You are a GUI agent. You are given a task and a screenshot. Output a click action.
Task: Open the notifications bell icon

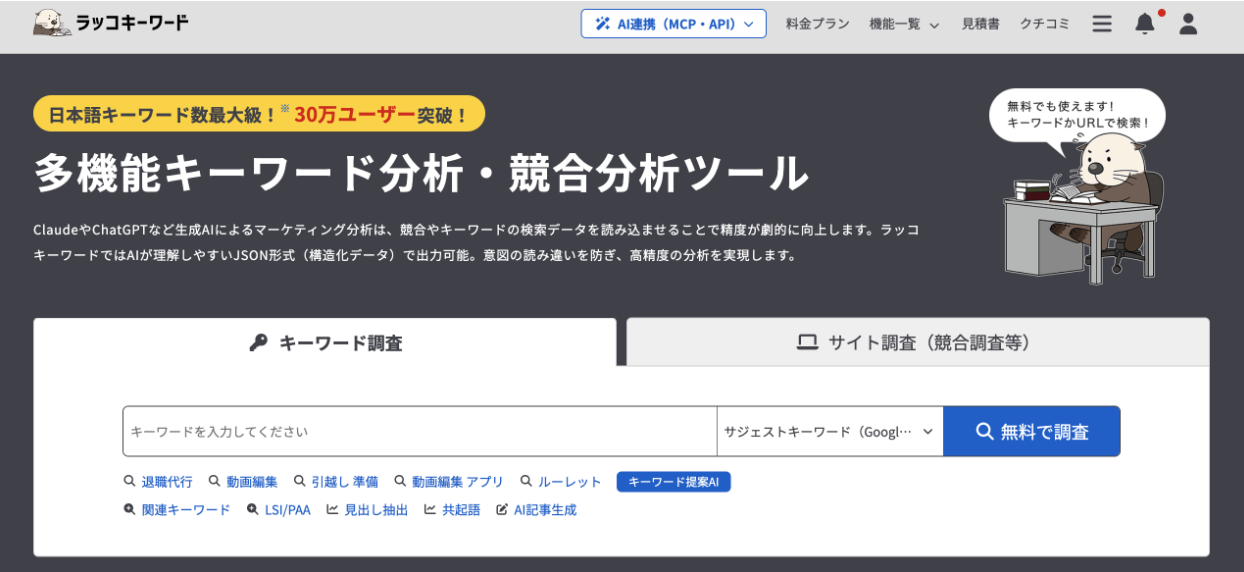[1145, 24]
